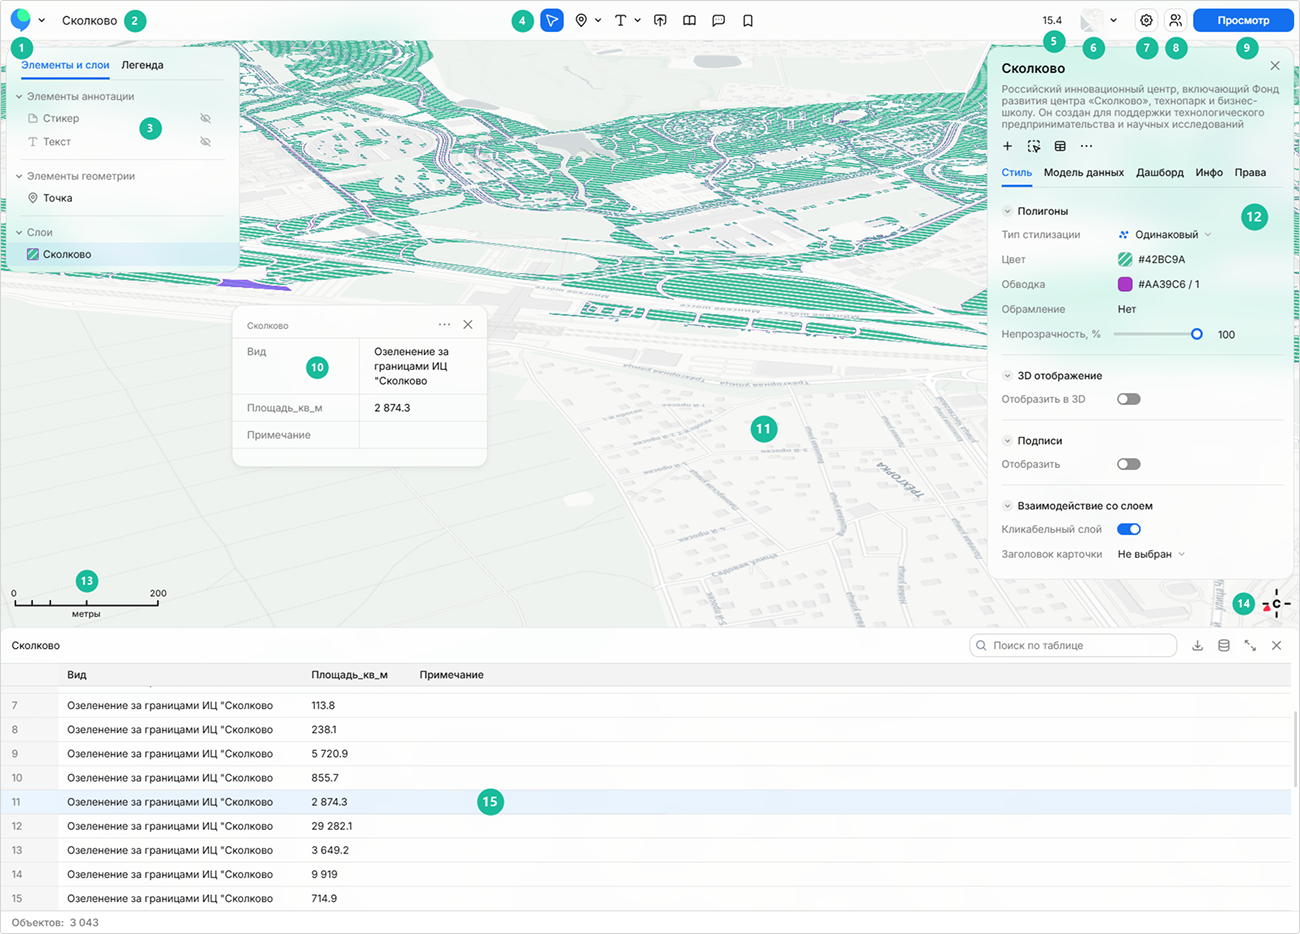The height and width of the screenshot is (934, 1300).
Task: Click the Примечание column header in the table
Action: pos(452,675)
